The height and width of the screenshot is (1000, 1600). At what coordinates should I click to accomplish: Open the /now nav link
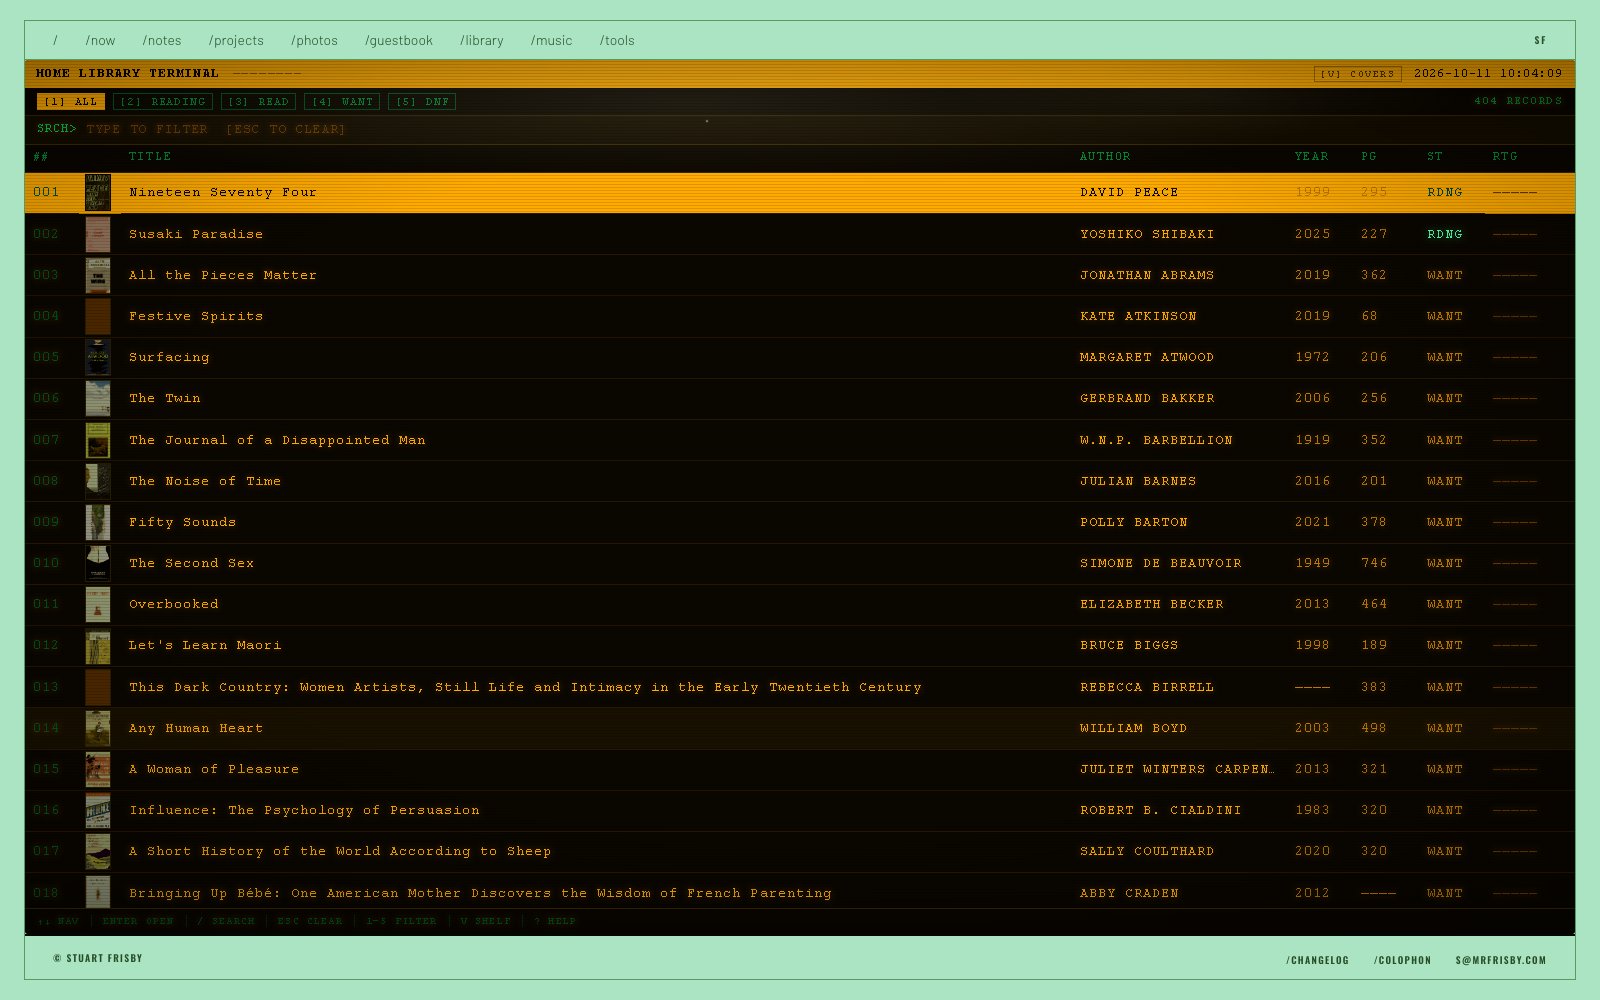point(100,41)
